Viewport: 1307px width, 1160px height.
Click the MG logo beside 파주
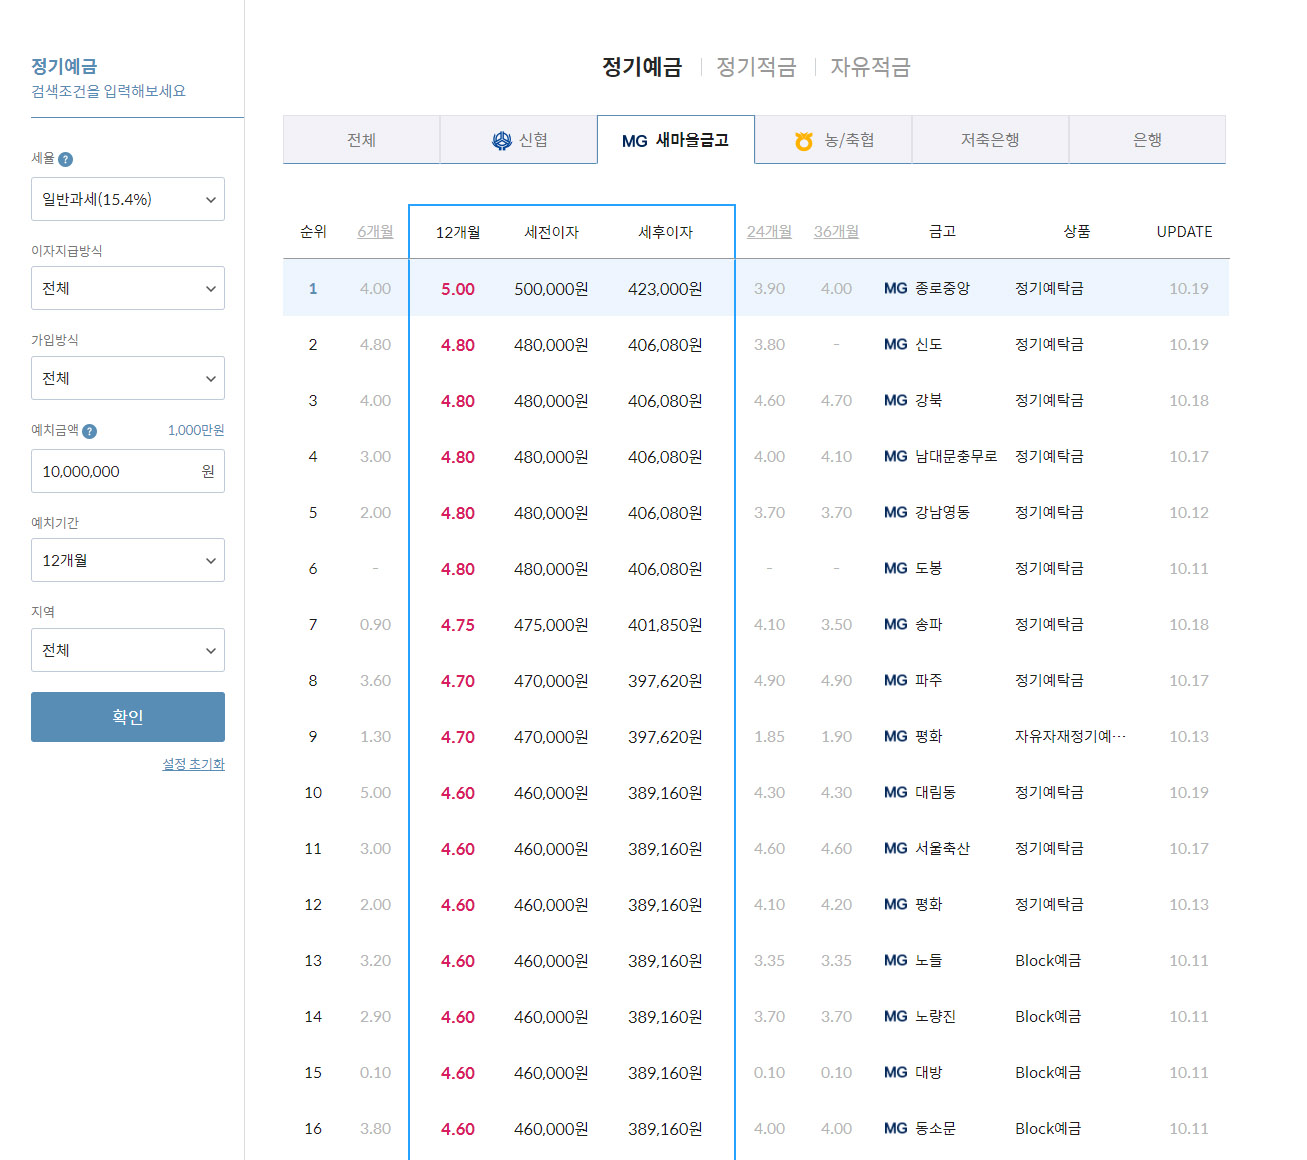(894, 680)
